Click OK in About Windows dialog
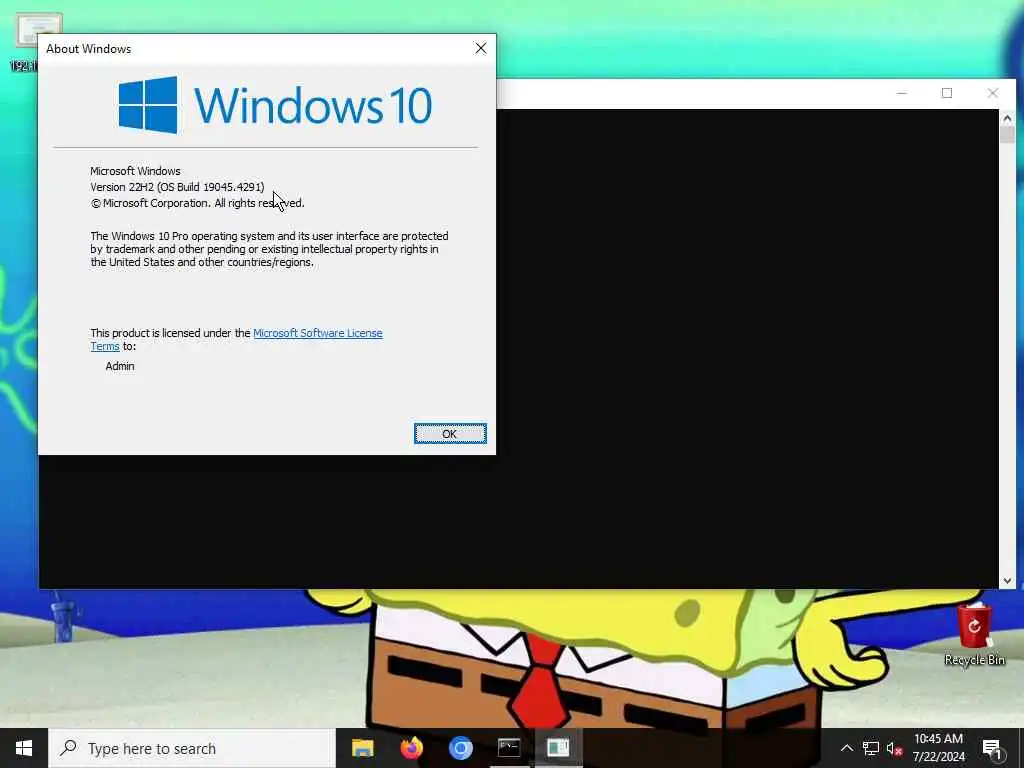 point(450,434)
